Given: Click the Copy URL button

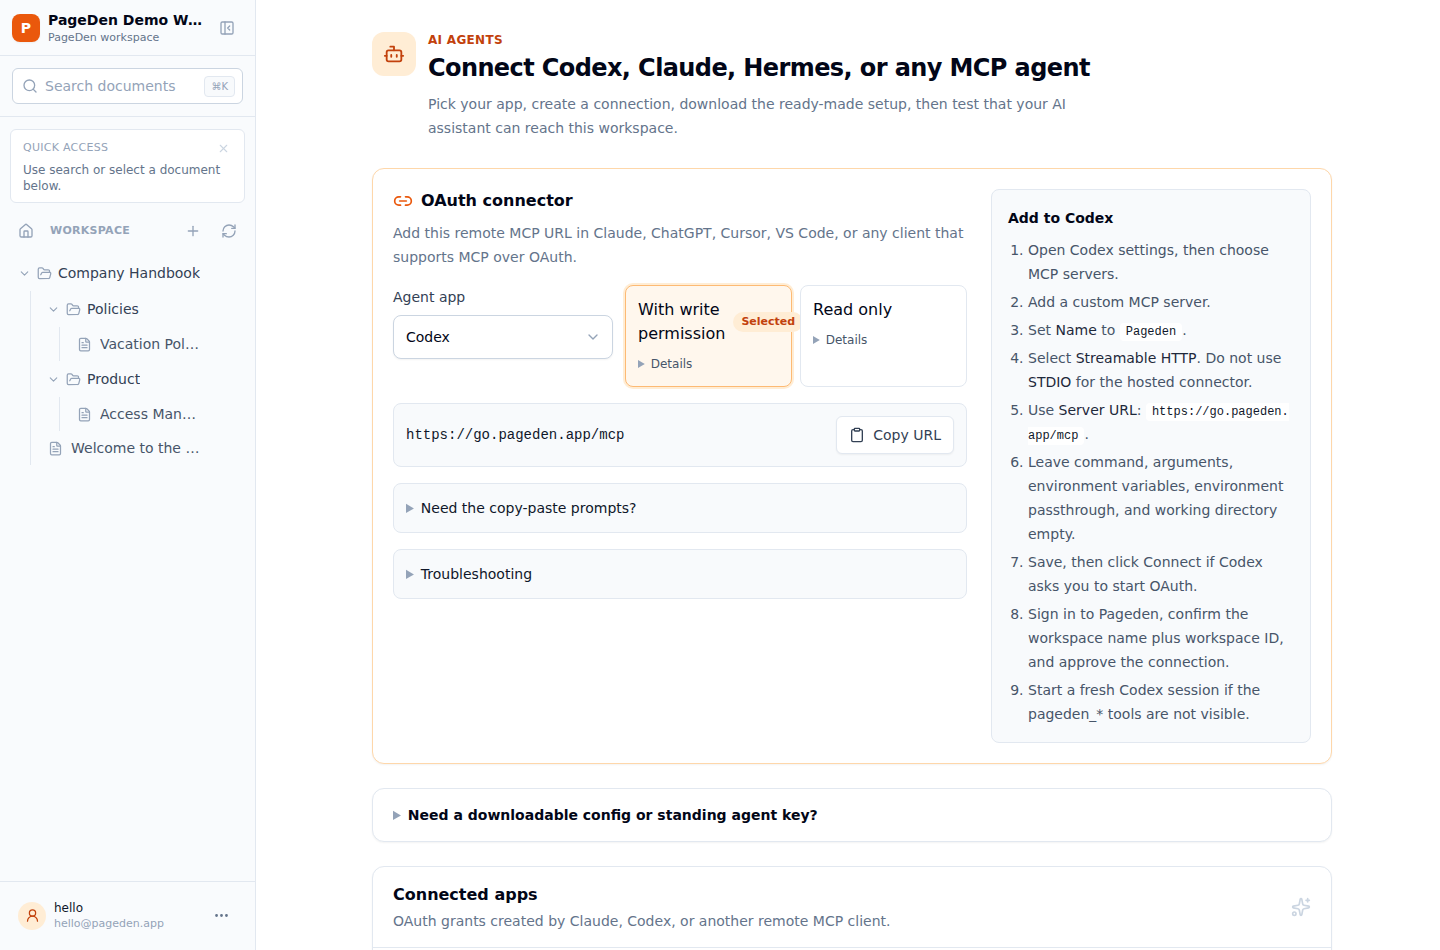Looking at the screenshot, I should 895,435.
